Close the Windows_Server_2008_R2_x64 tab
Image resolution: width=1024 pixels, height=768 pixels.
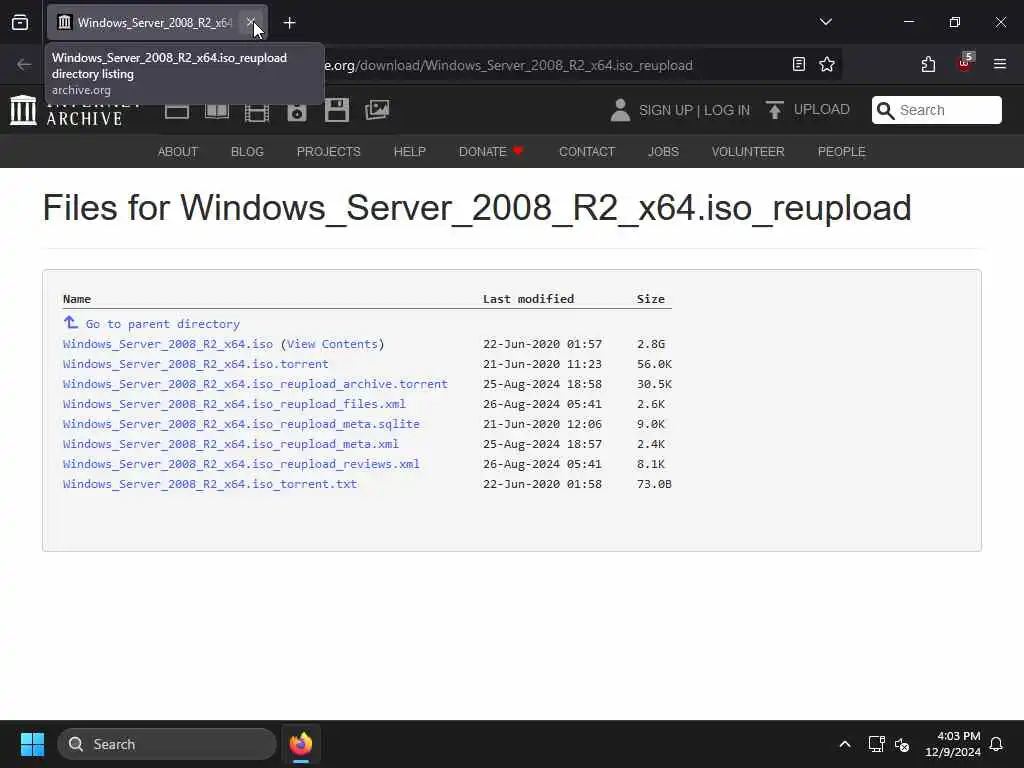[251, 22]
